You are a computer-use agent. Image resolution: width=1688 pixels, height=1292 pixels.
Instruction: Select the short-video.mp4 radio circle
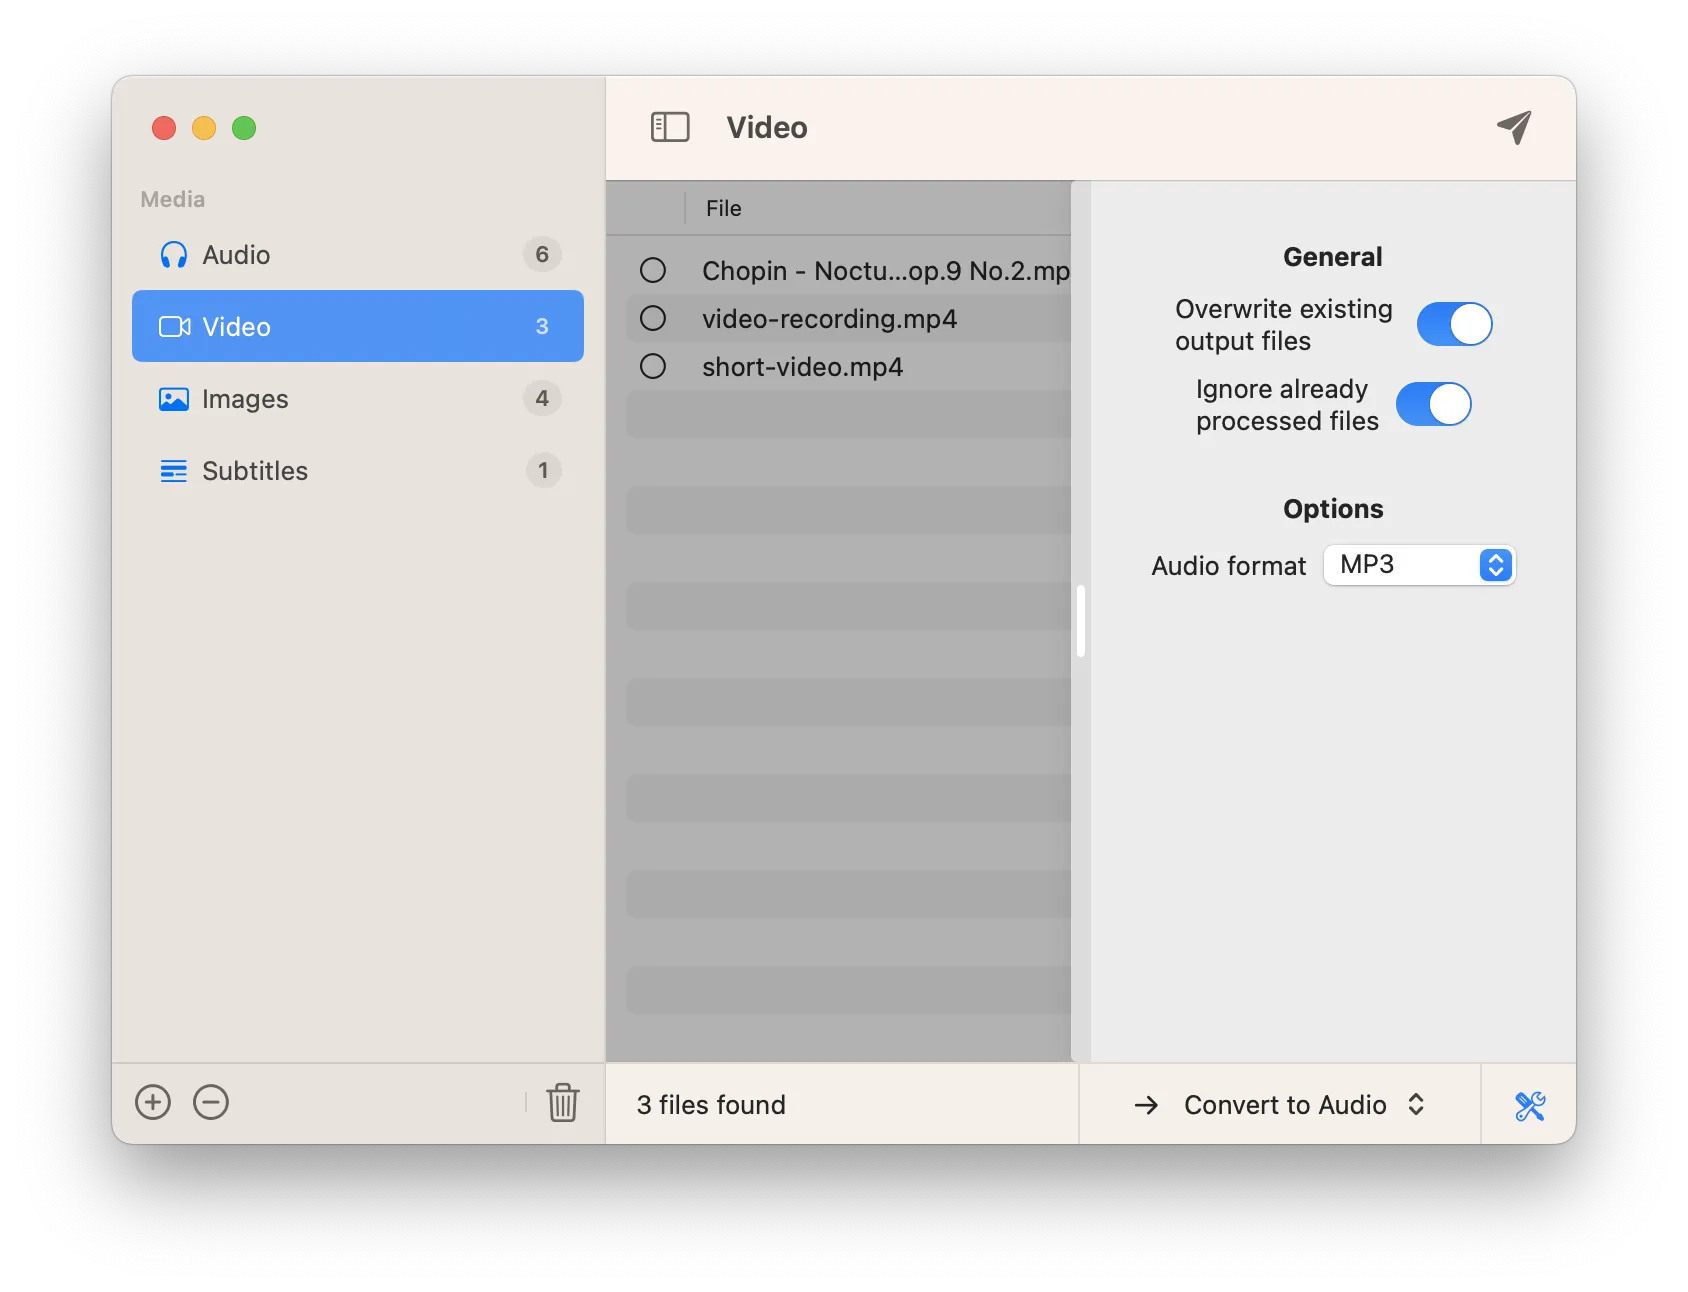point(653,366)
